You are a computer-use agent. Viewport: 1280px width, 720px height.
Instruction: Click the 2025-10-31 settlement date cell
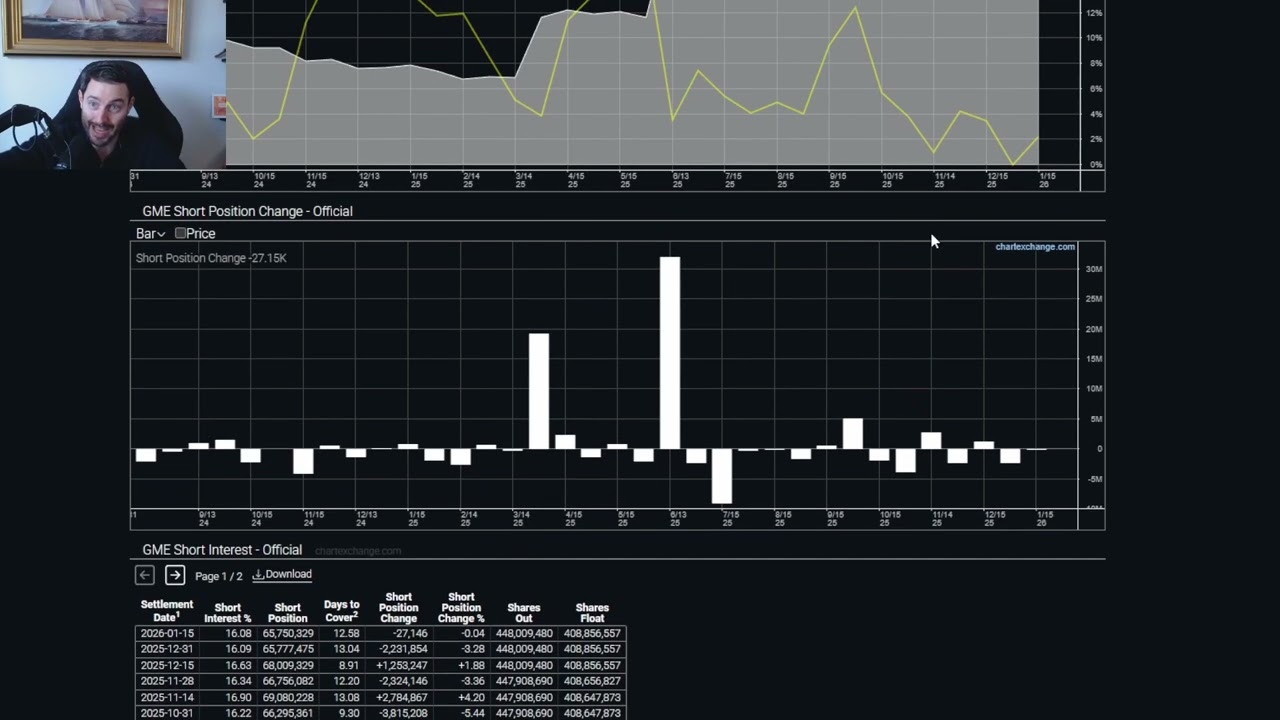pyautogui.click(x=167, y=713)
